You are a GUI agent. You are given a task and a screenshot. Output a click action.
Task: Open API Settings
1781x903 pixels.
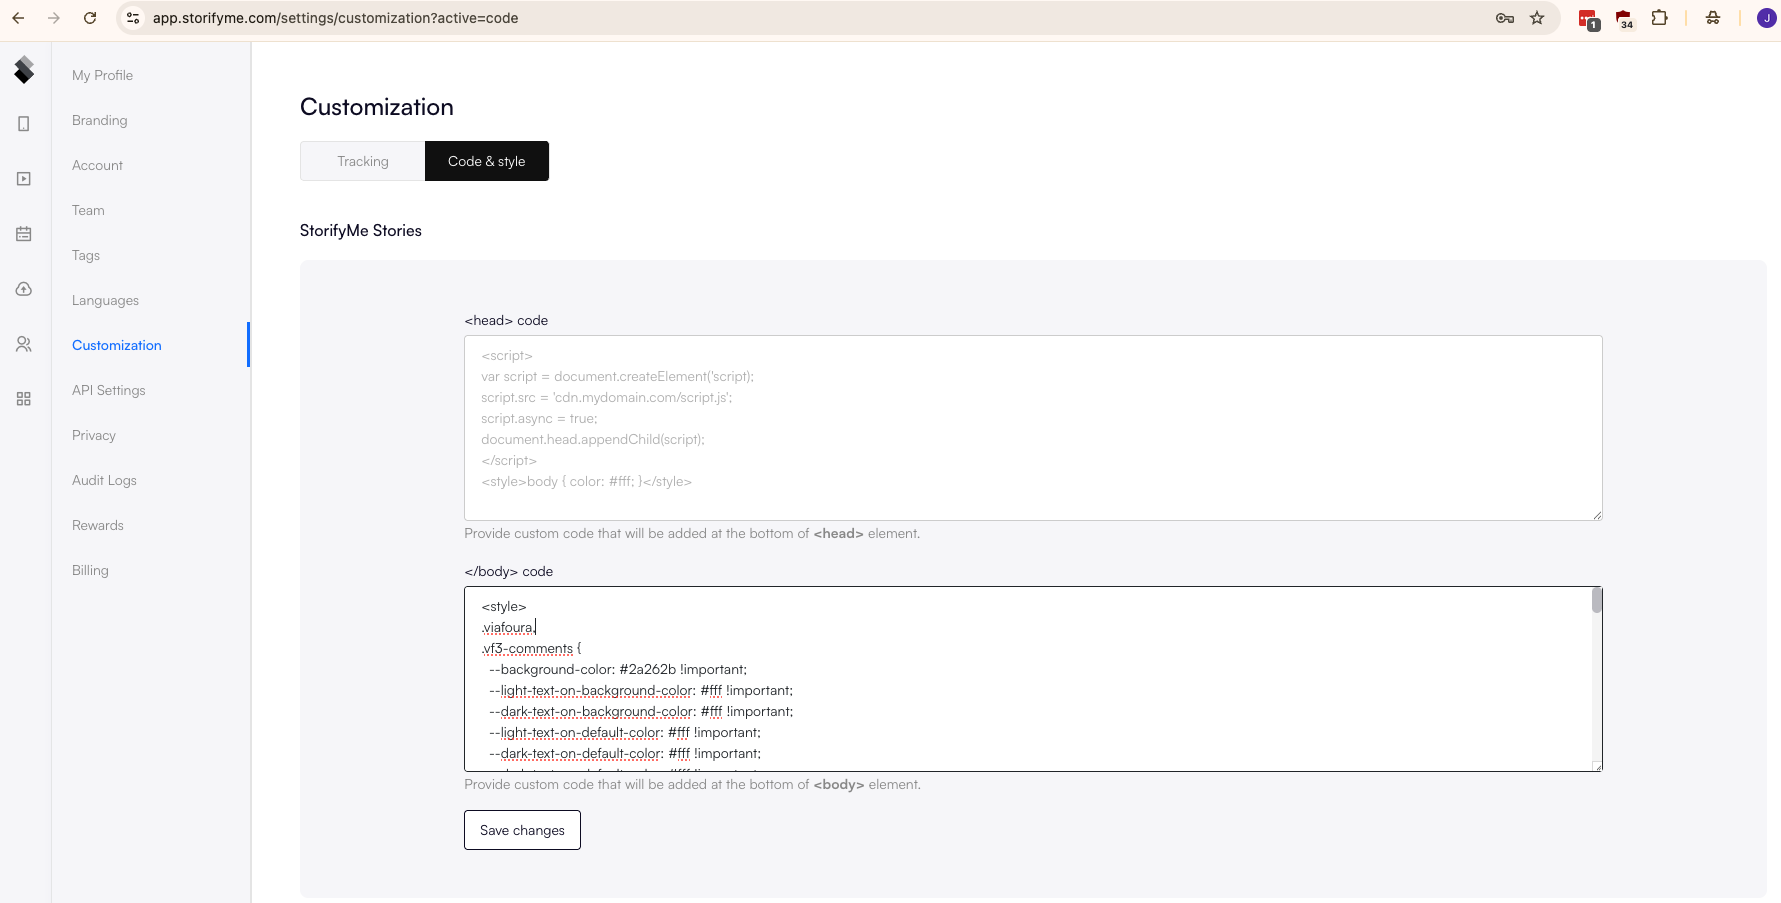108,390
